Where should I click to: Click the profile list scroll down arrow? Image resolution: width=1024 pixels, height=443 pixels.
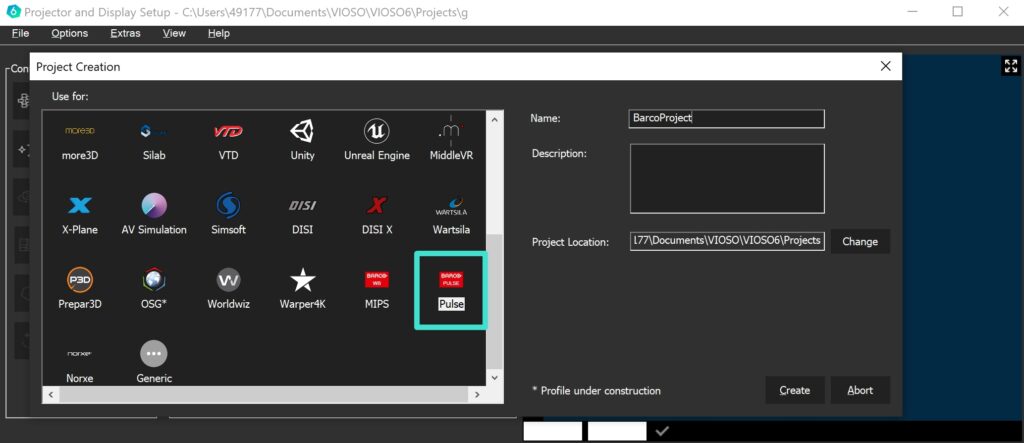(x=494, y=377)
